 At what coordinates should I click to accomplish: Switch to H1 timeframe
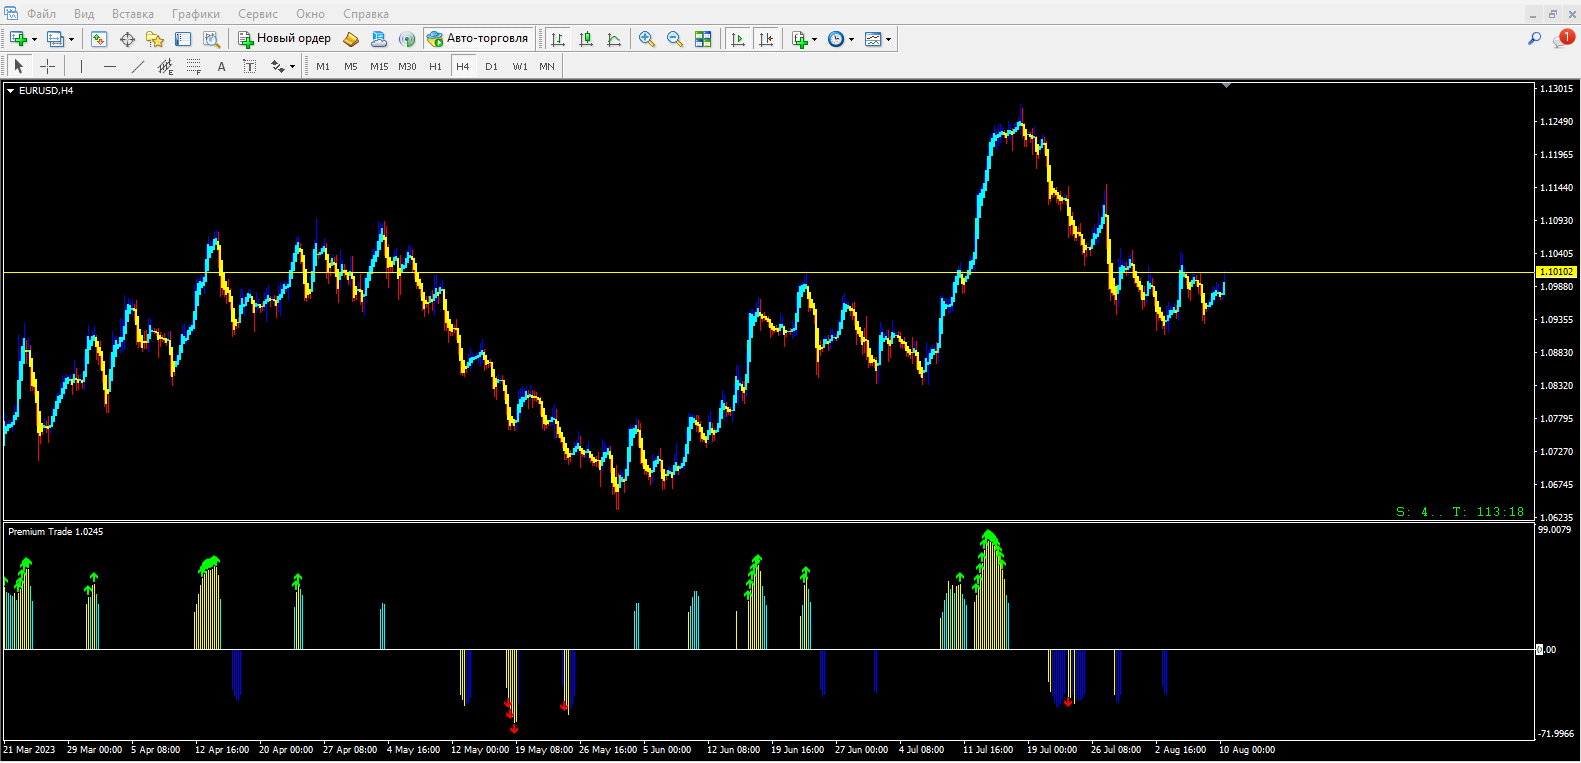[x=435, y=66]
